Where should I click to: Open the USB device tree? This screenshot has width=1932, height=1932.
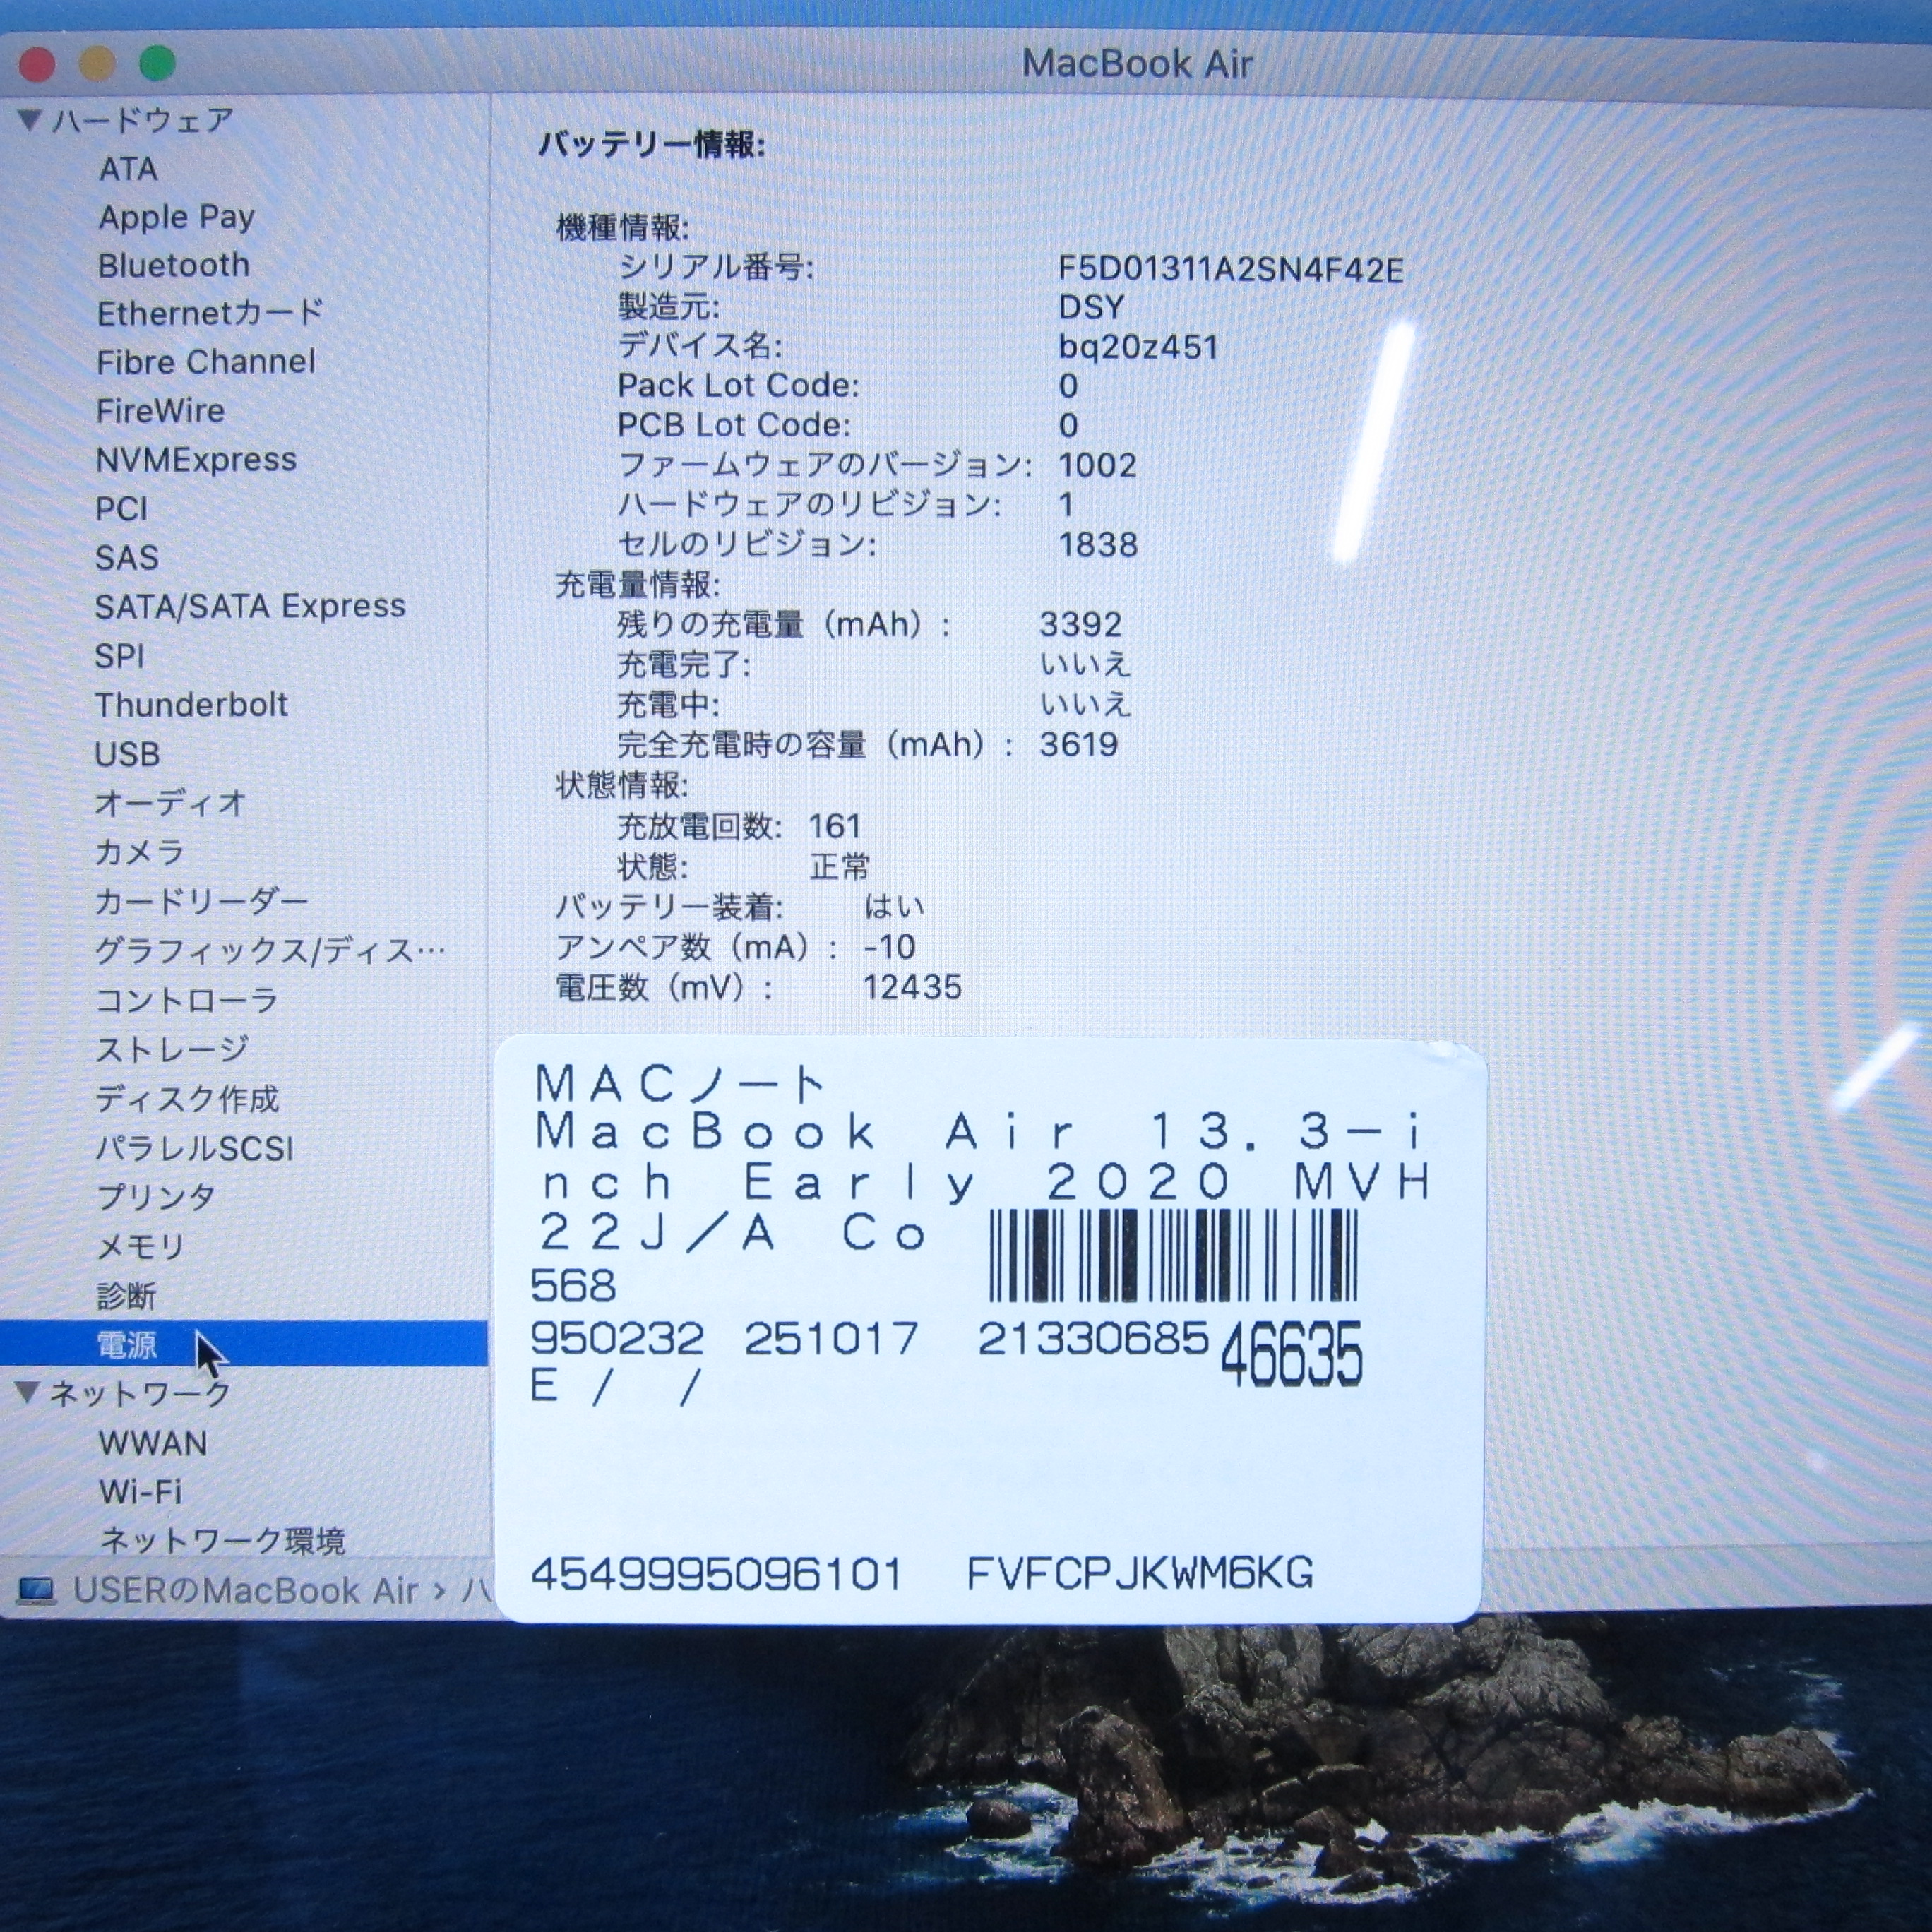[x=127, y=754]
